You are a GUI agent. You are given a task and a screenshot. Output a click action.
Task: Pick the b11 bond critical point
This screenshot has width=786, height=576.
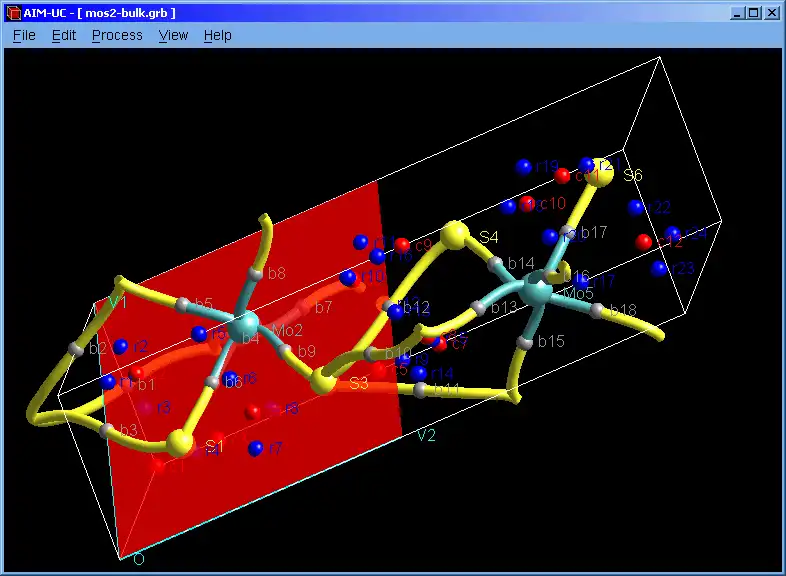click(421, 390)
